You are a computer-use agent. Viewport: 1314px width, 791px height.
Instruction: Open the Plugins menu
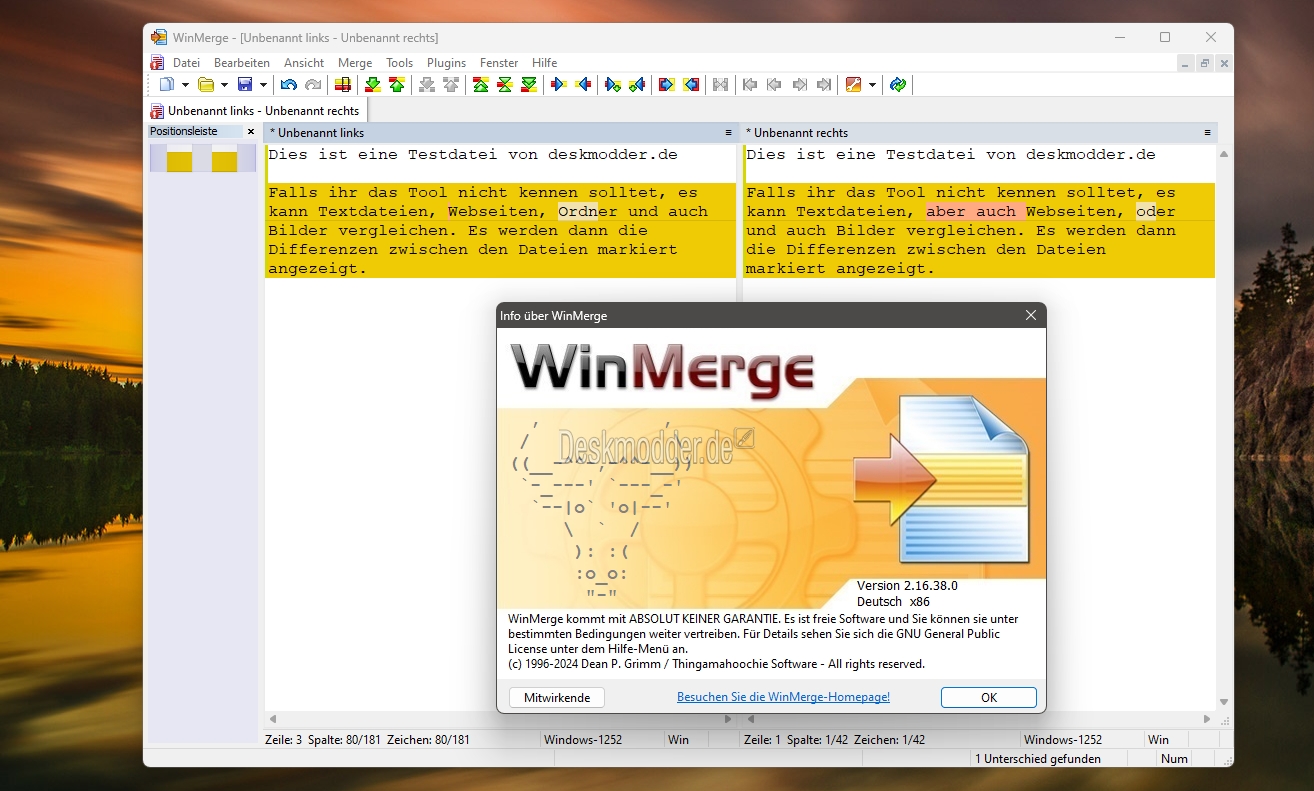tap(447, 62)
